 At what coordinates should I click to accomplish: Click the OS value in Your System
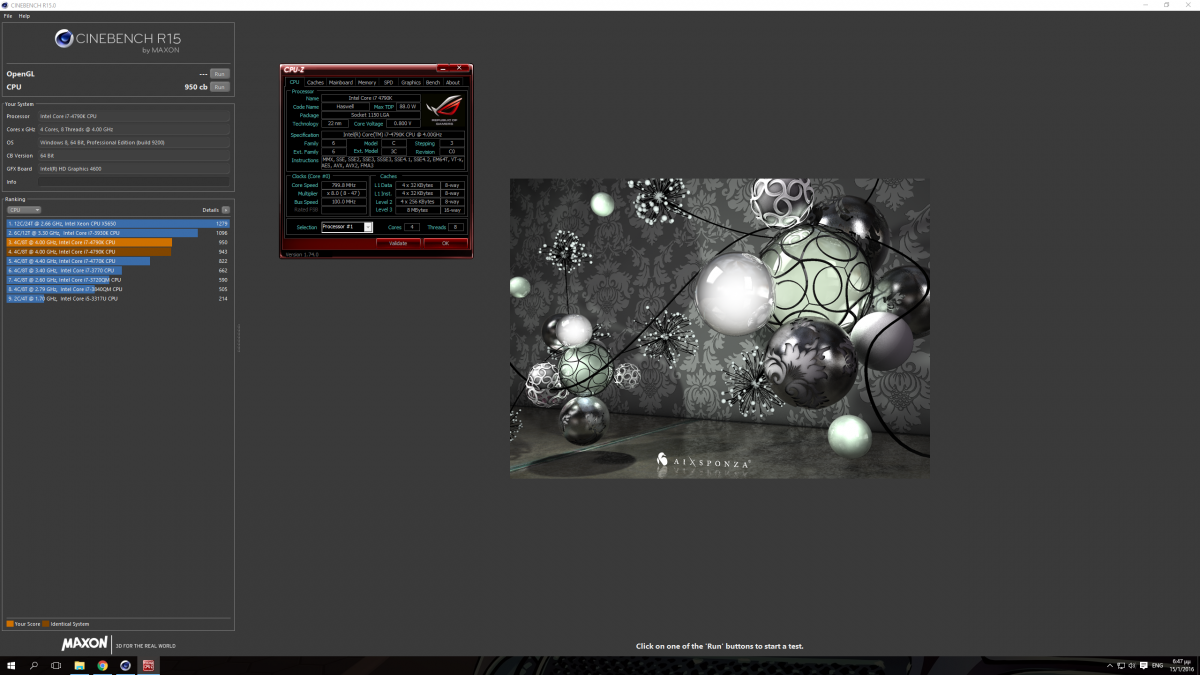(x=134, y=142)
